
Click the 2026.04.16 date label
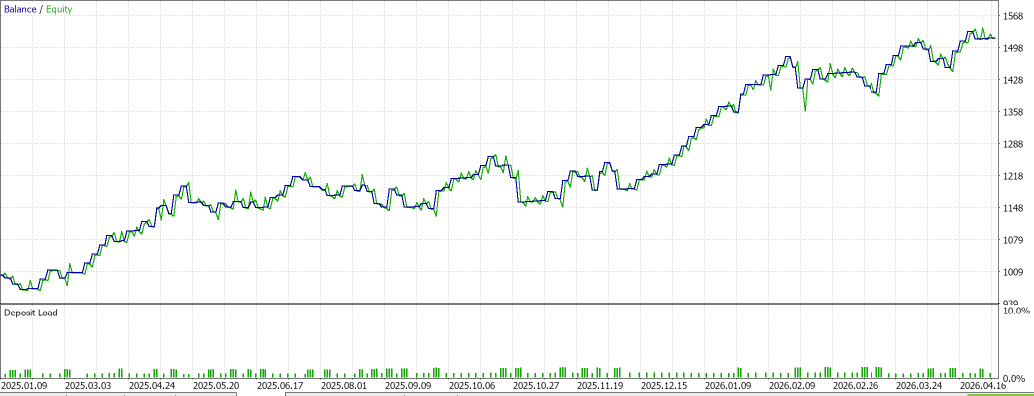[x=983, y=385]
